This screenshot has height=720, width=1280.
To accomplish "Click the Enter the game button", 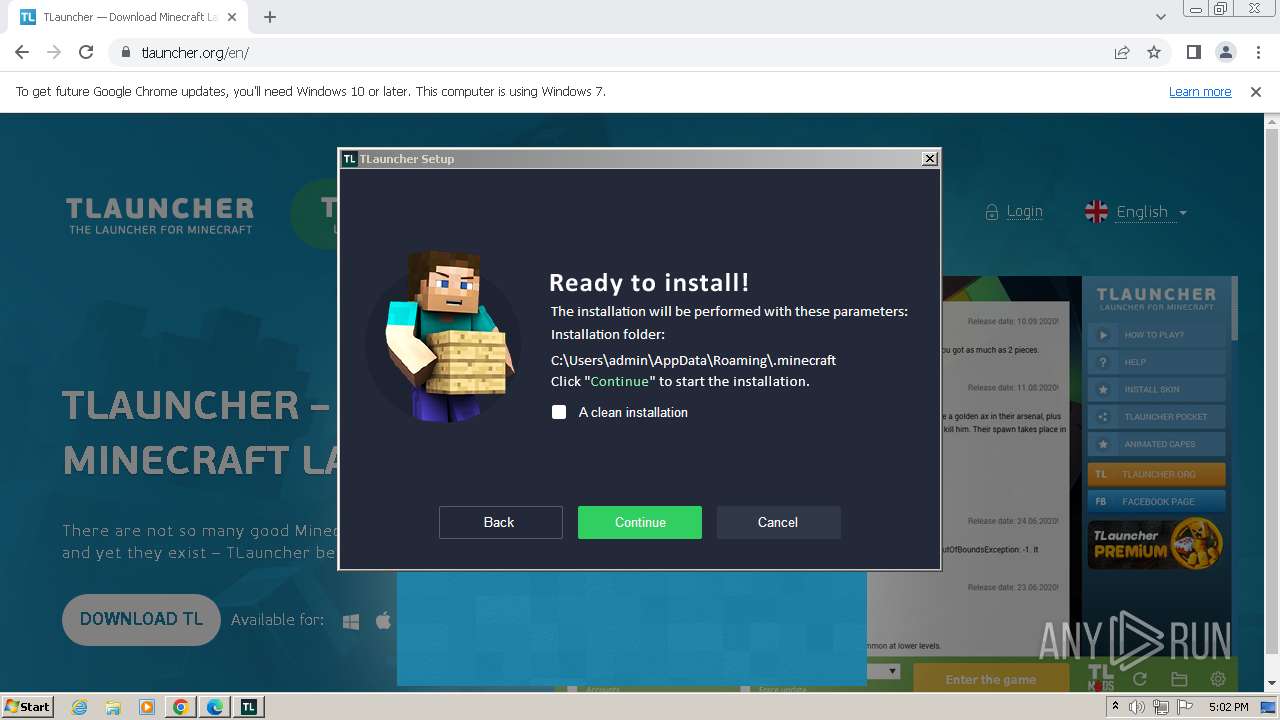I will tap(991, 679).
